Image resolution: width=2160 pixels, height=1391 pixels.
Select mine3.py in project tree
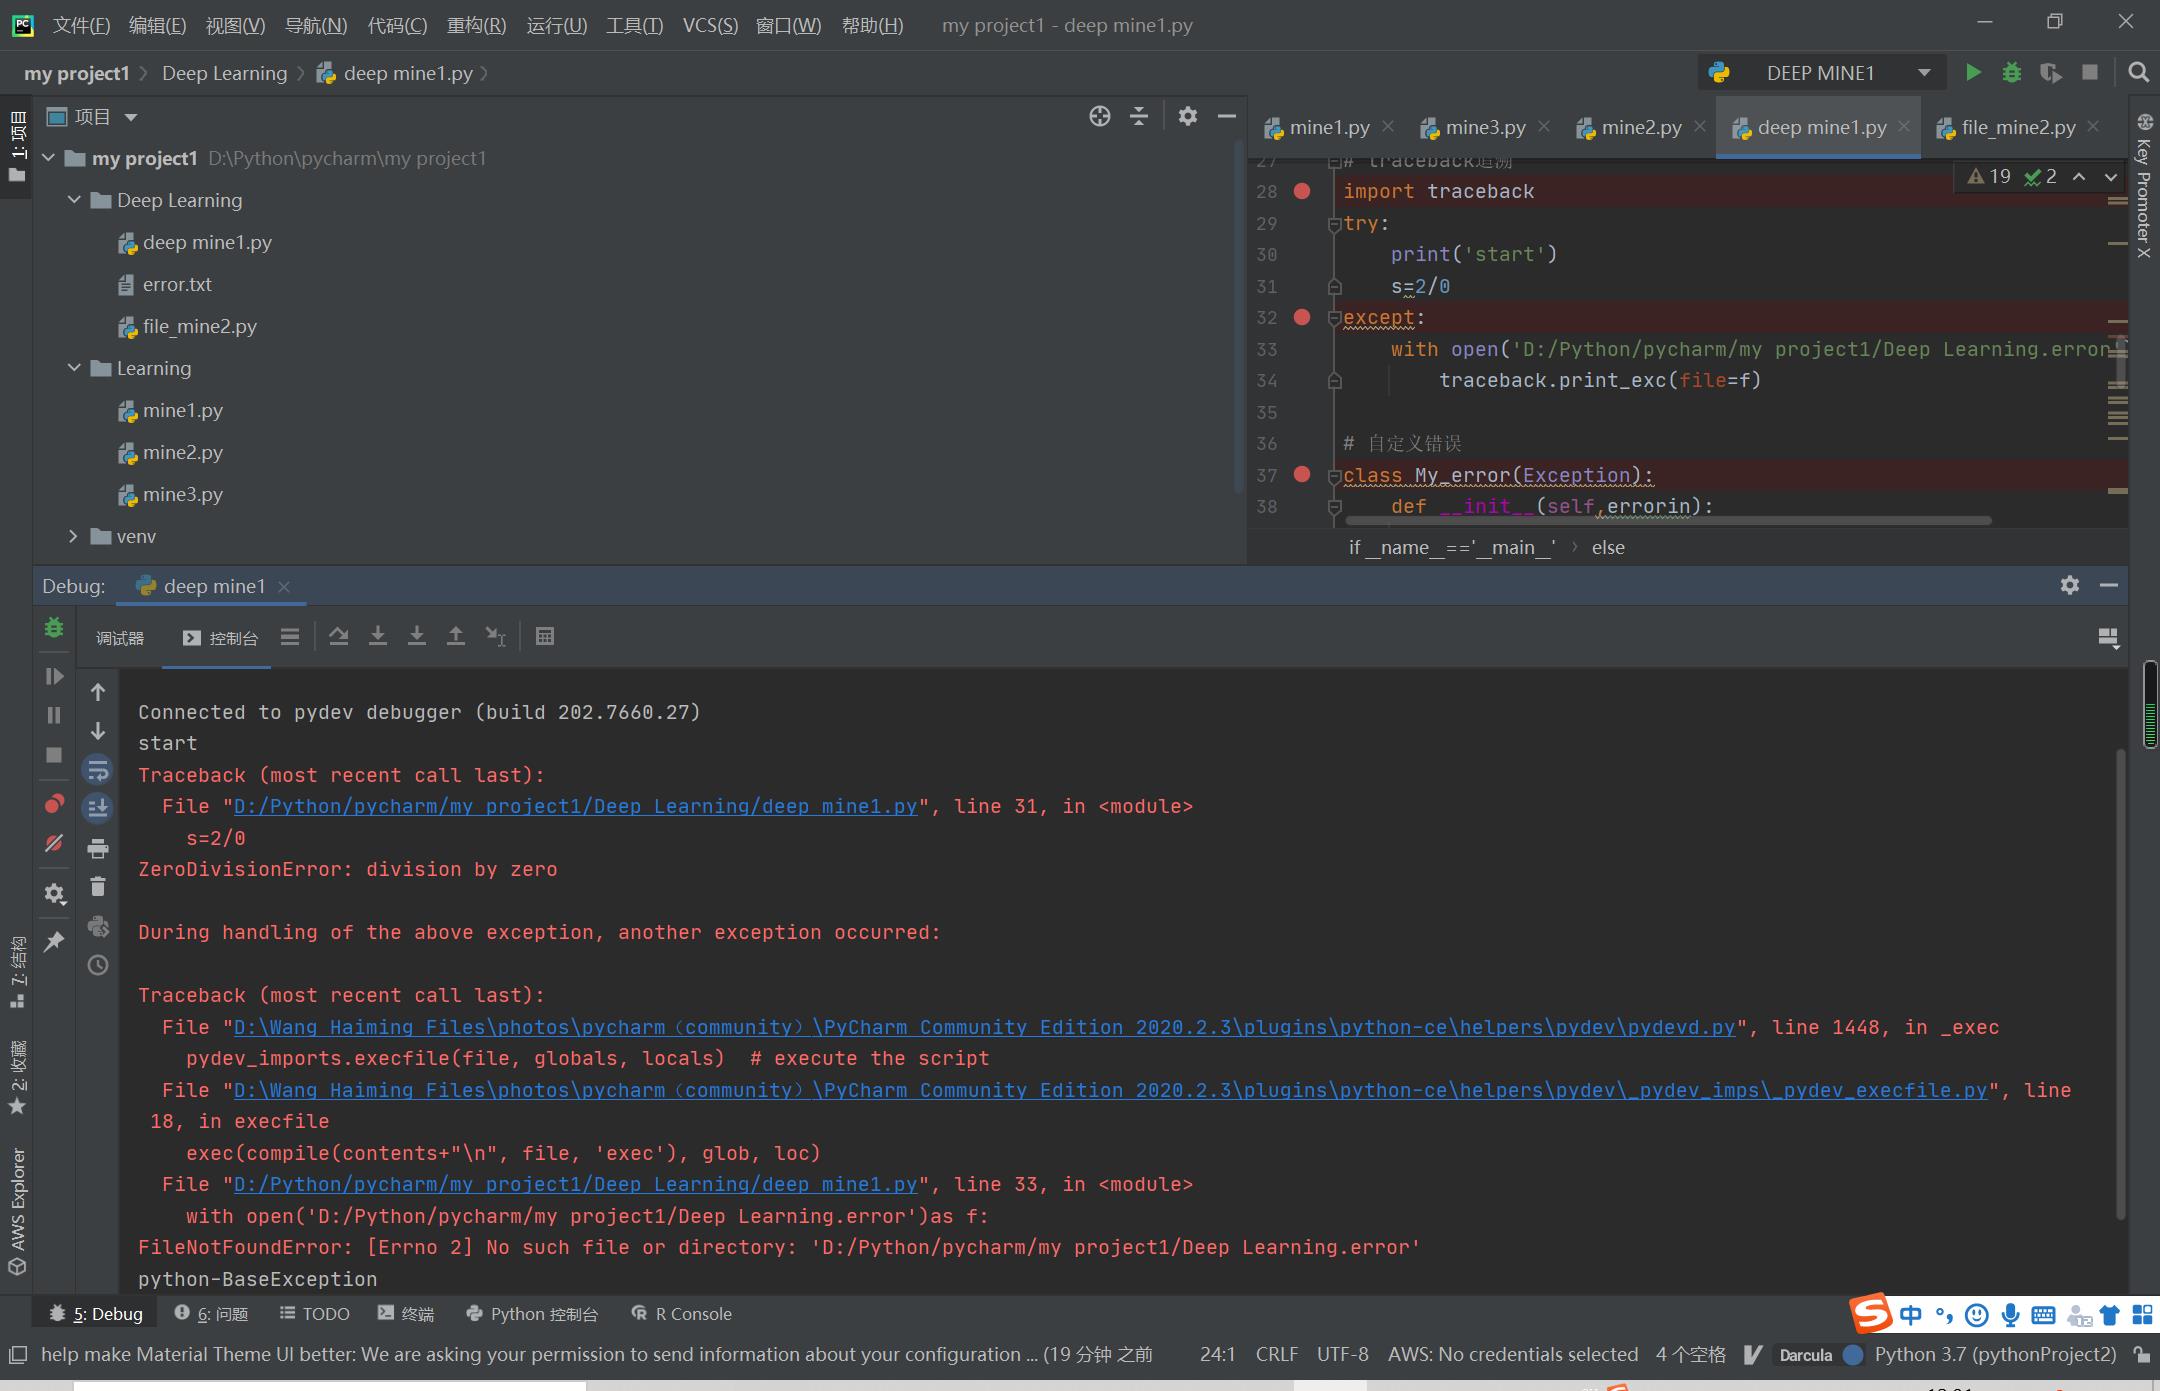pos(182,494)
